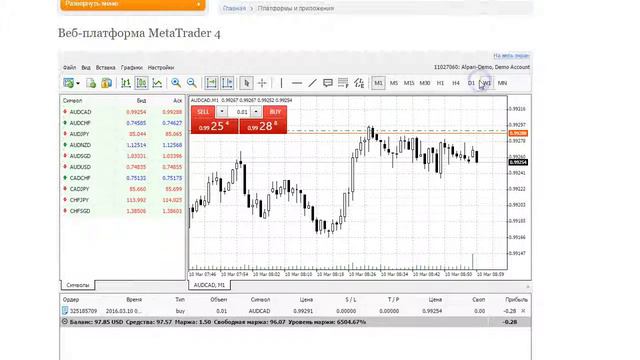Toggle chart shift icon

(x=227, y=83)
